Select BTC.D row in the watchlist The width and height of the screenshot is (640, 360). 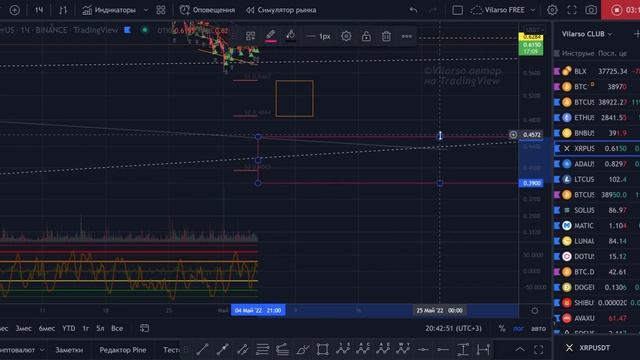[x=597, y=272]
